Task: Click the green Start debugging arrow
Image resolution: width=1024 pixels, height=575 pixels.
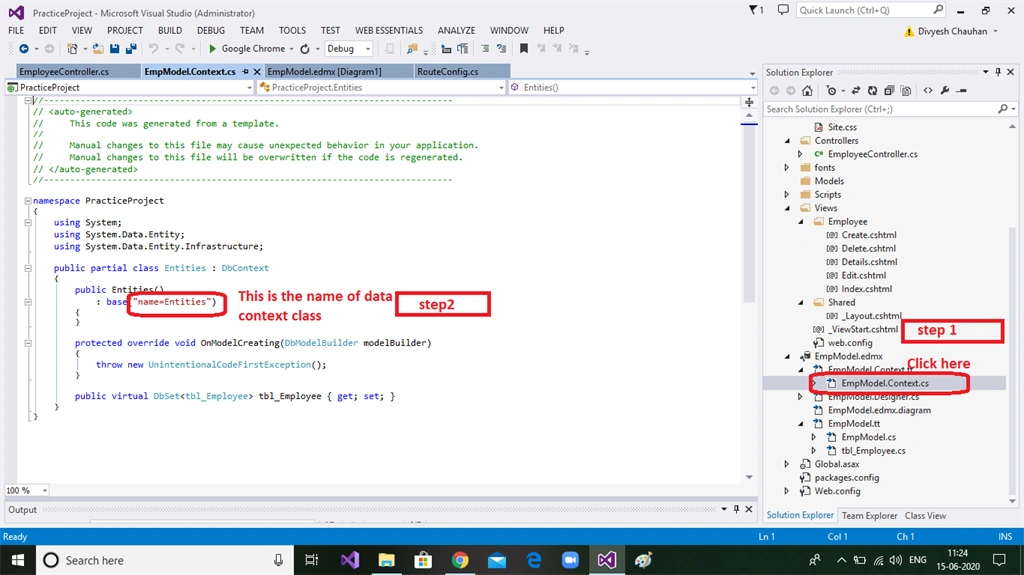Action: [212, 48]
